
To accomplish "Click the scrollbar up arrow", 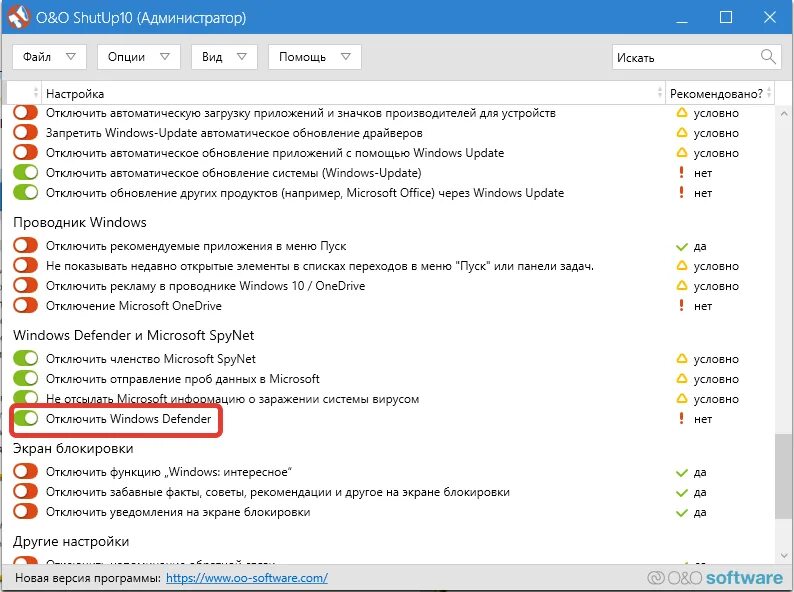I will 784,114.
